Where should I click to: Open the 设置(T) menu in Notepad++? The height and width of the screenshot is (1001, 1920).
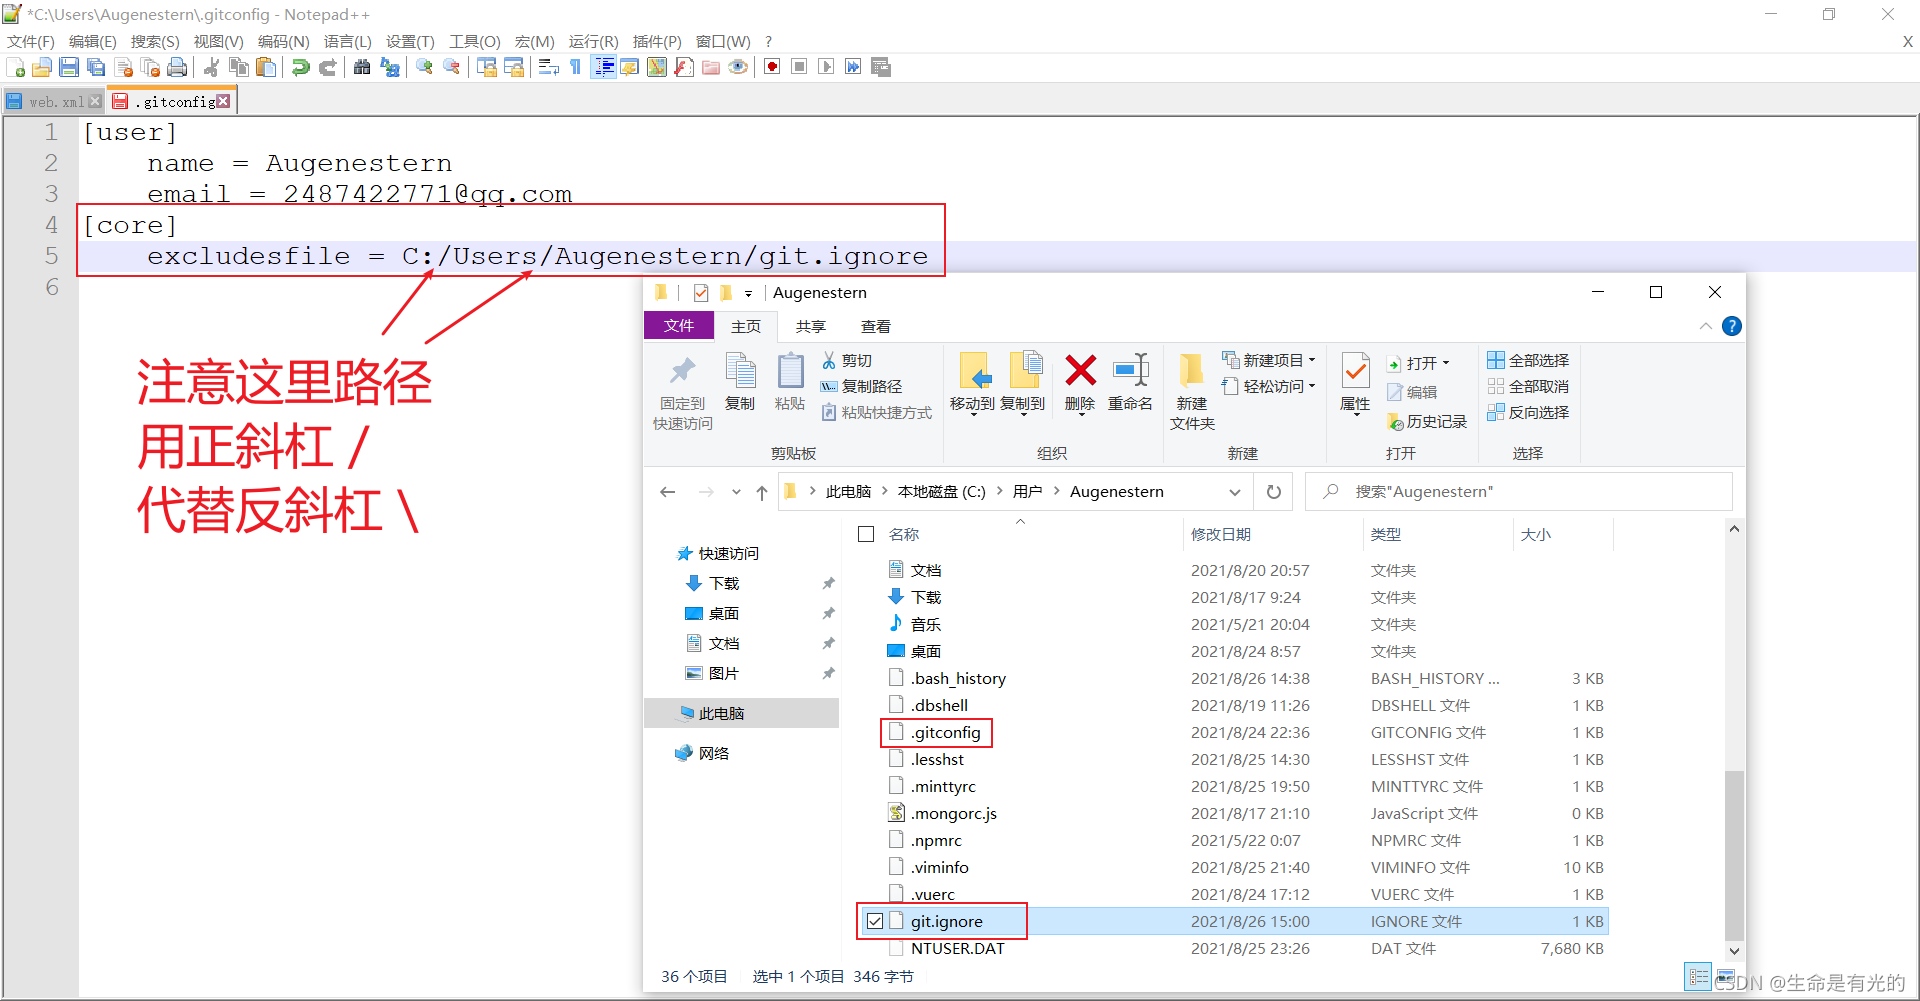click(x=410, y=41)
